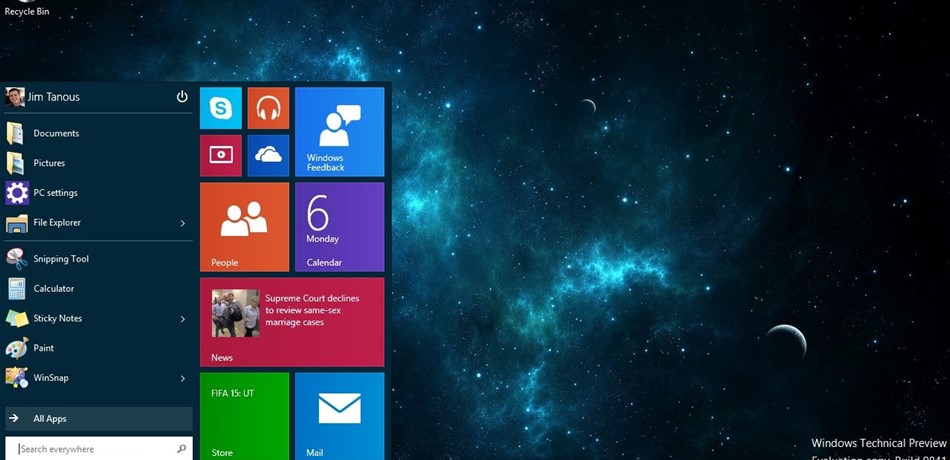Open the Mail tile
The width and height of the screenshot is (950, 460).
point(339,416)
